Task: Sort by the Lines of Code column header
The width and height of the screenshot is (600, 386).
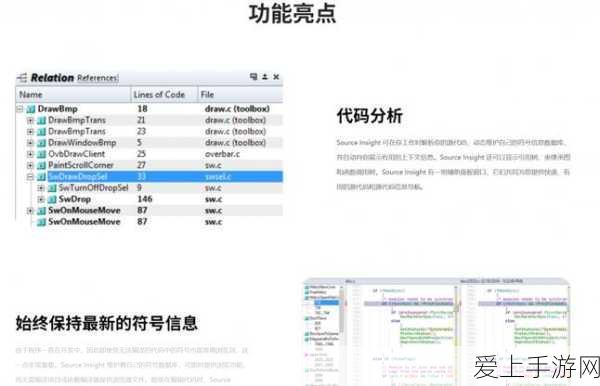Action: click(x=164, y=94)
